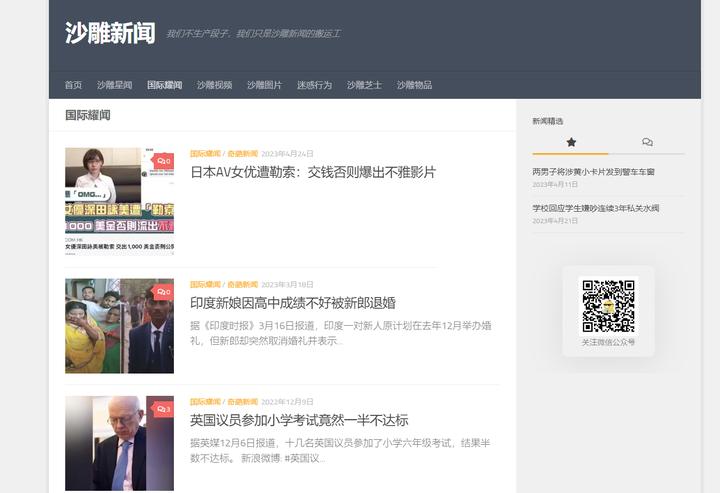
Task: Click 奇葩新闻 tag on 印度新娘 article
Action: click(242, 285)
